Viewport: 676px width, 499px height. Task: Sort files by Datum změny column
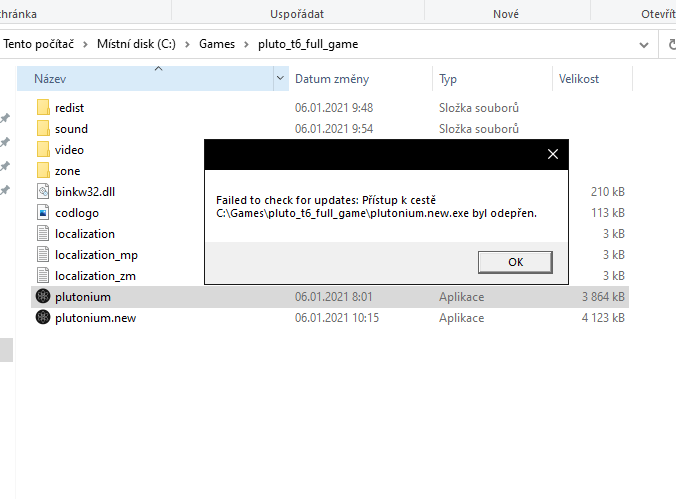(331, 79)
